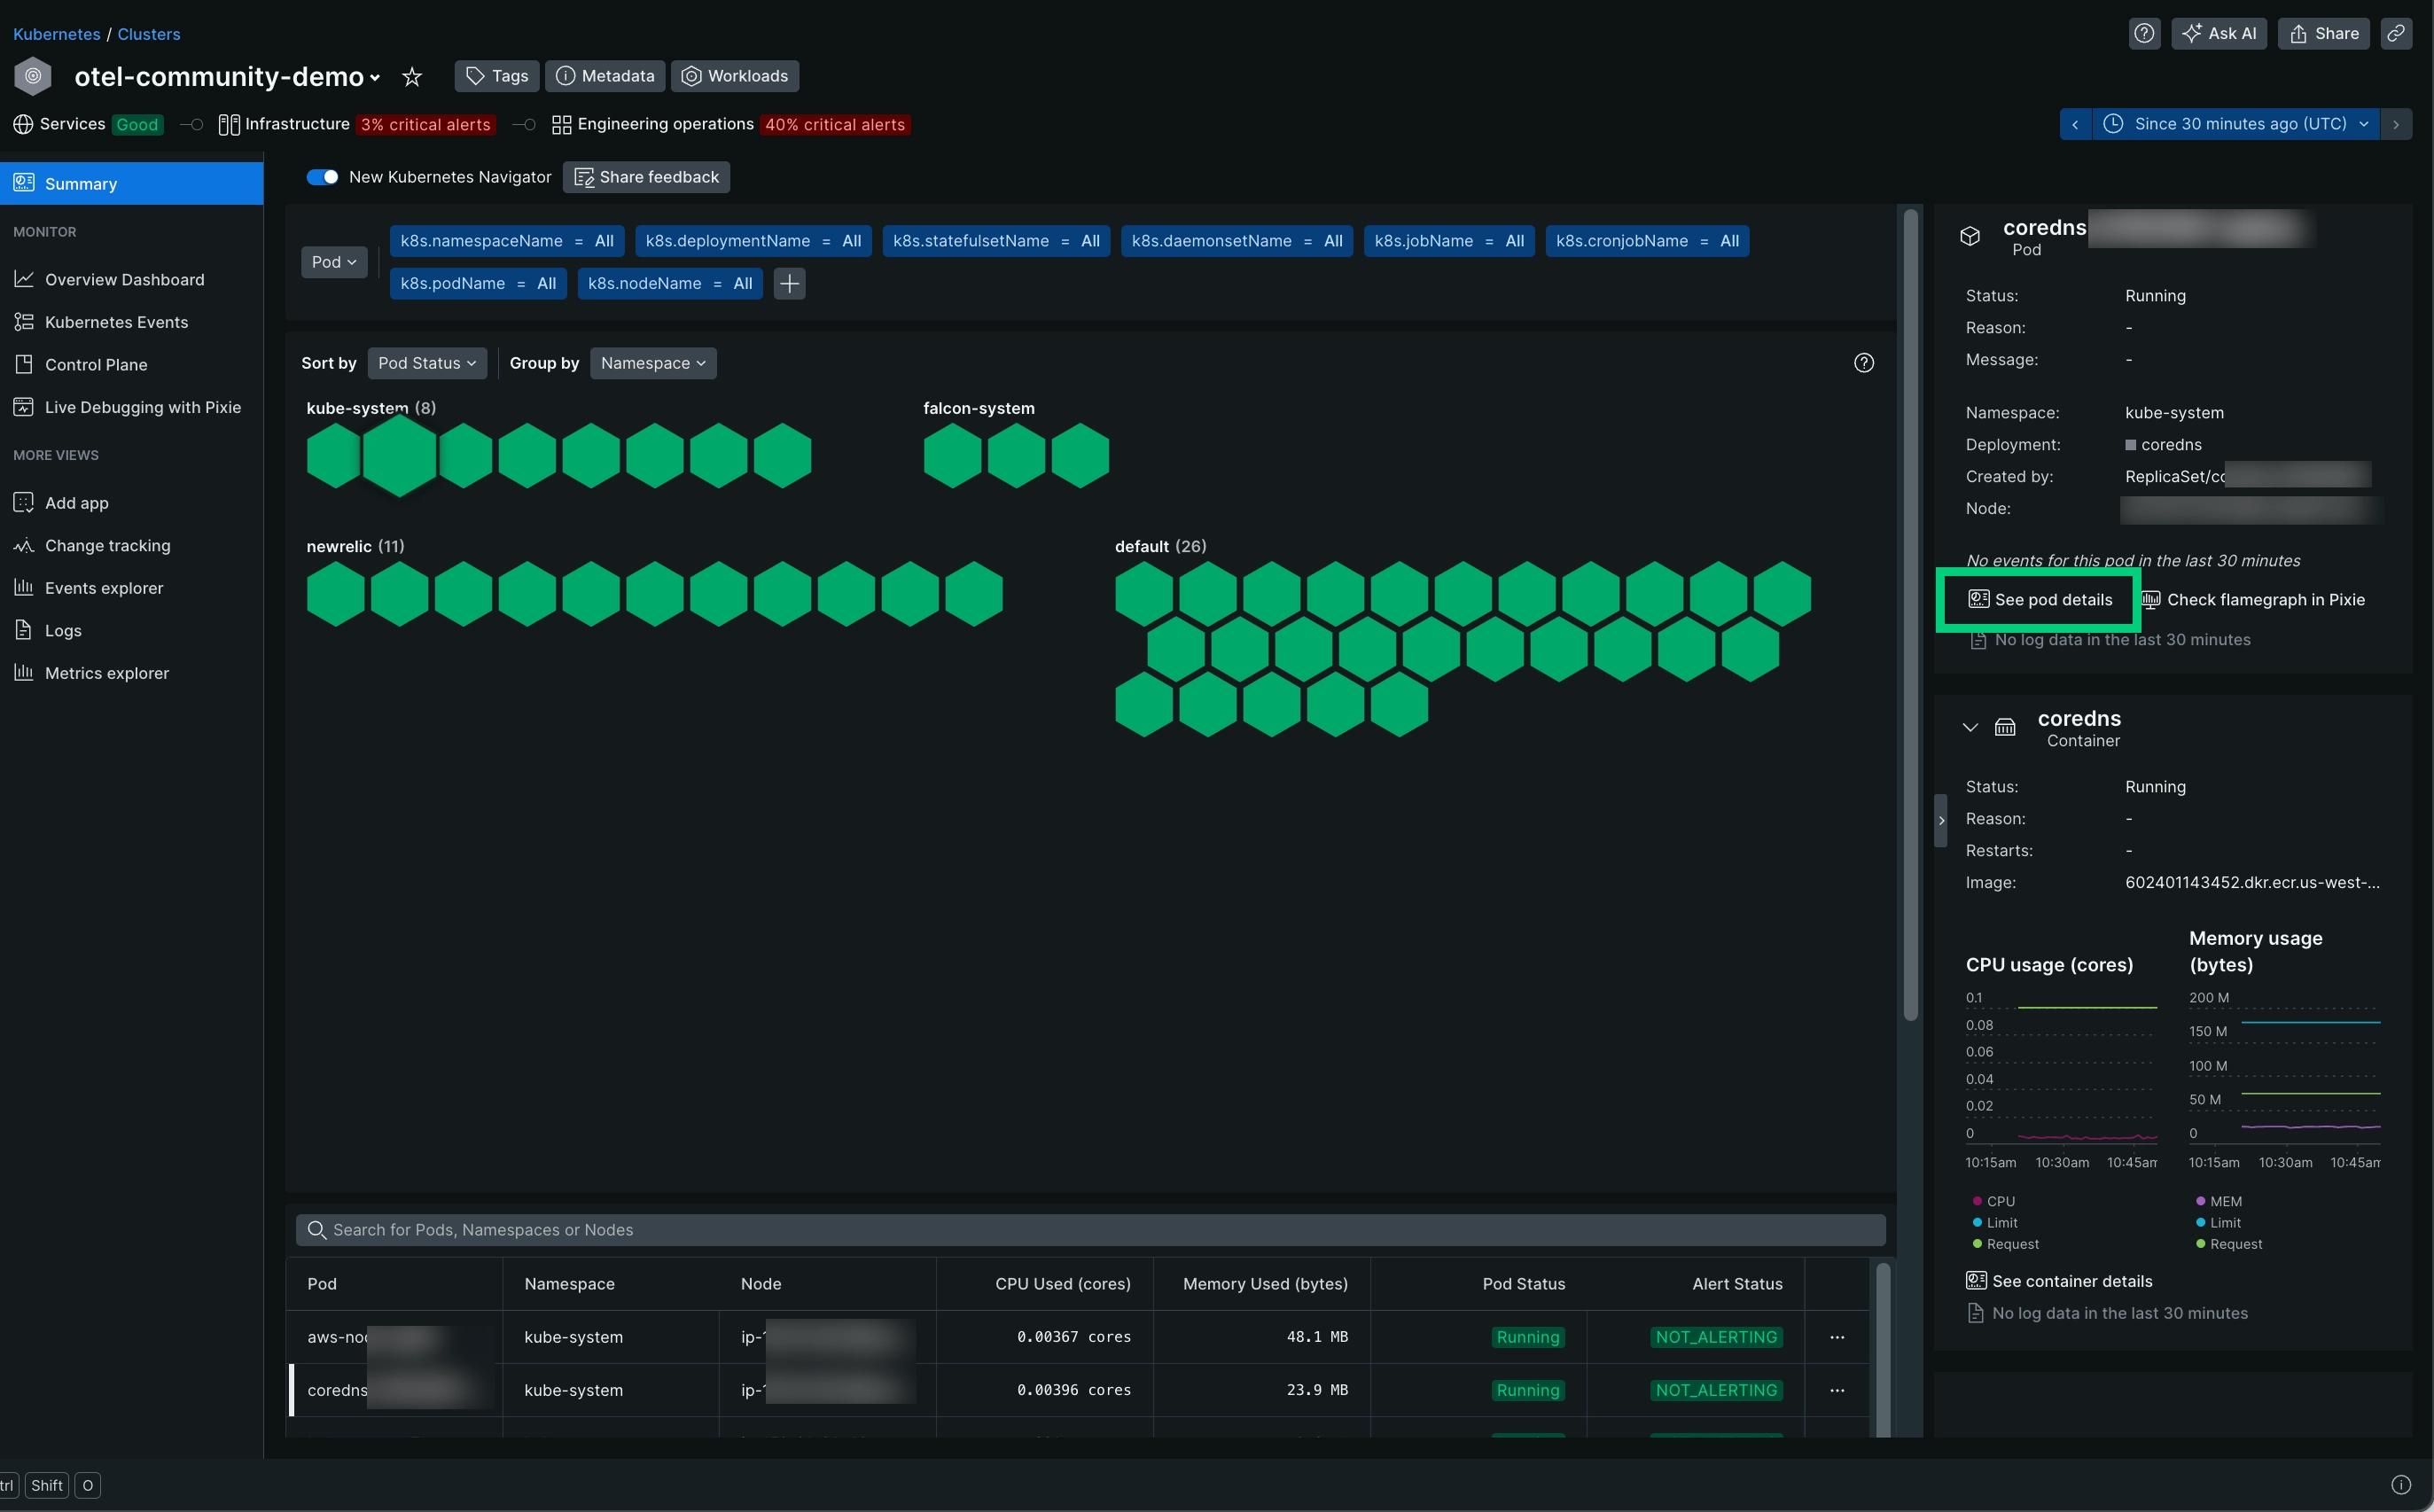This screenshot has height=1512, width=2434.
Task: Open Kubernetes Events in sidebar
Action: click(x=116, y=322)
